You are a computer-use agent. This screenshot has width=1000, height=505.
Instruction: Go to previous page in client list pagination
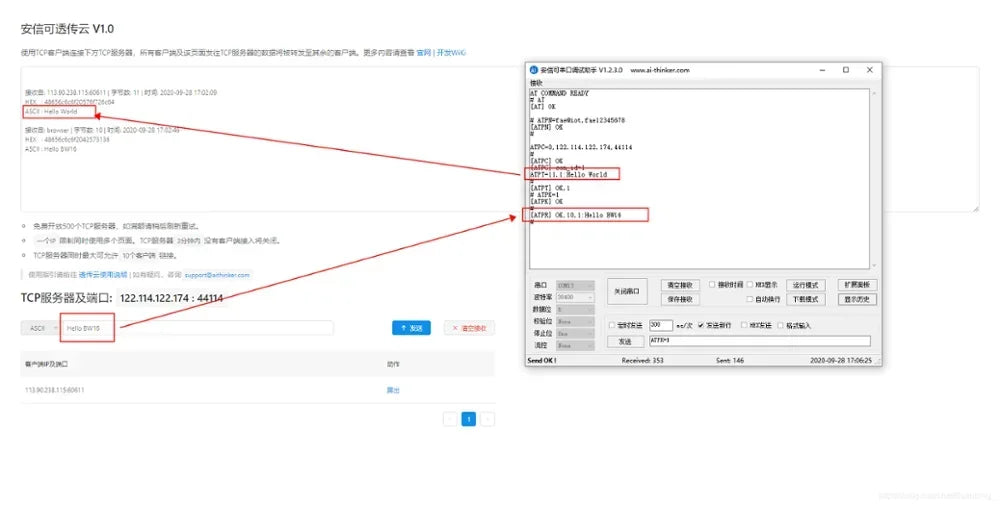[x=450, y=419]
